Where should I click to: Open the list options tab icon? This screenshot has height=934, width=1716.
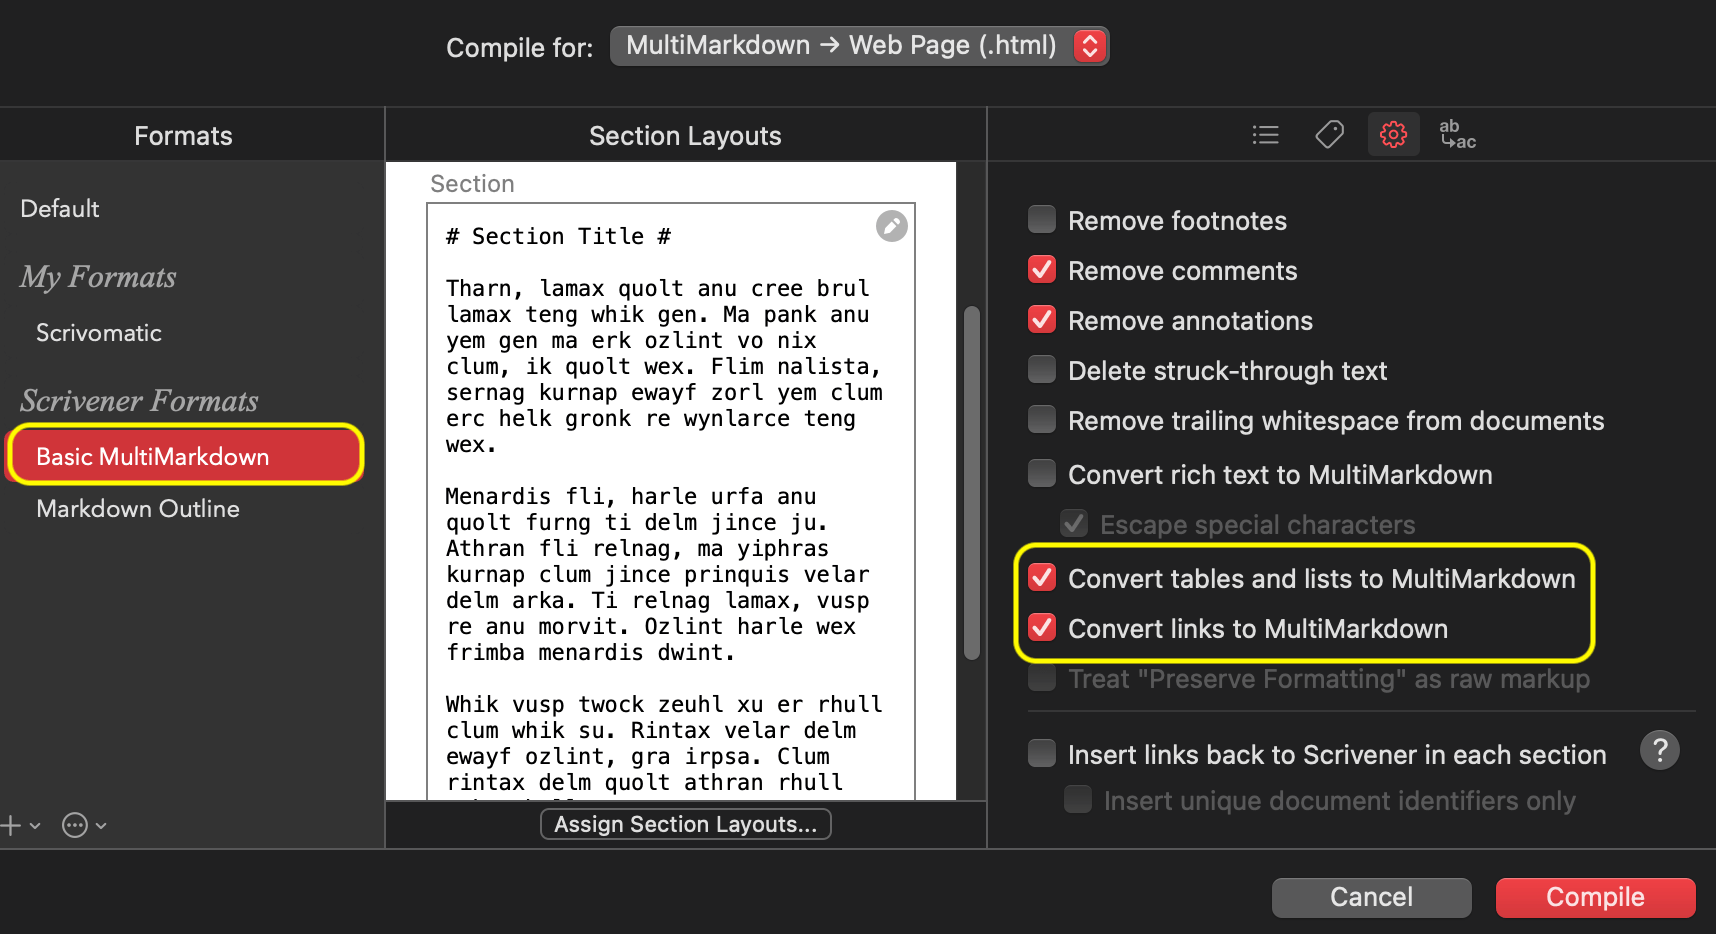1265,135
